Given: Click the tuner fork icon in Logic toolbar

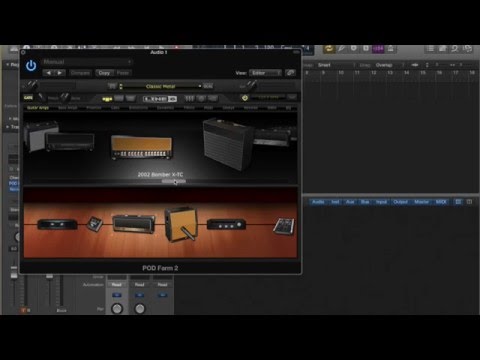Looking at the screenshot, I should pos(341,49).
